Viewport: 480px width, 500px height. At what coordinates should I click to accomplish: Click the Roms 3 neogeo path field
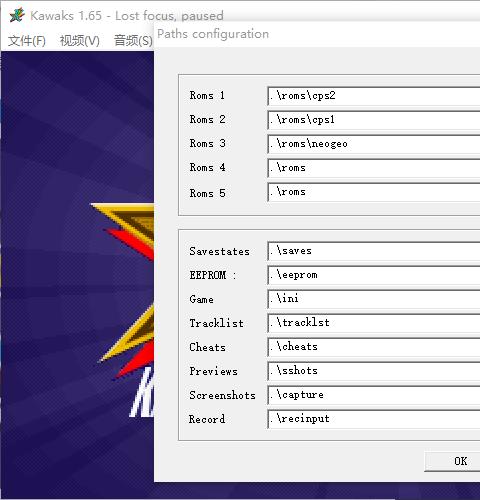(374, 144)
